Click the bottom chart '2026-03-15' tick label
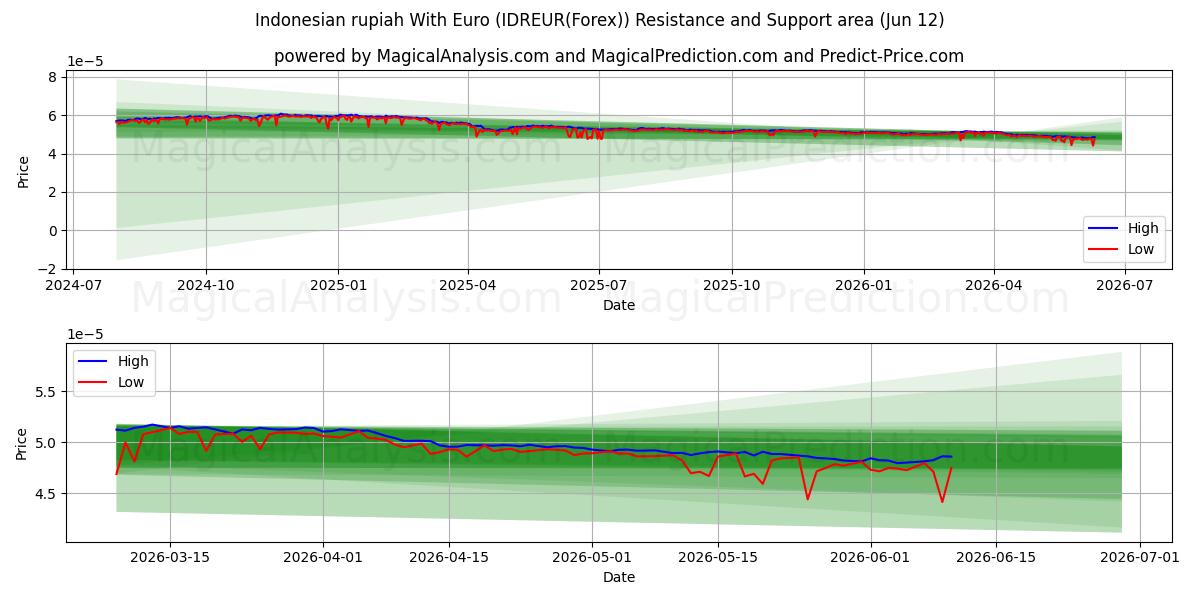 tap(169, 558)
